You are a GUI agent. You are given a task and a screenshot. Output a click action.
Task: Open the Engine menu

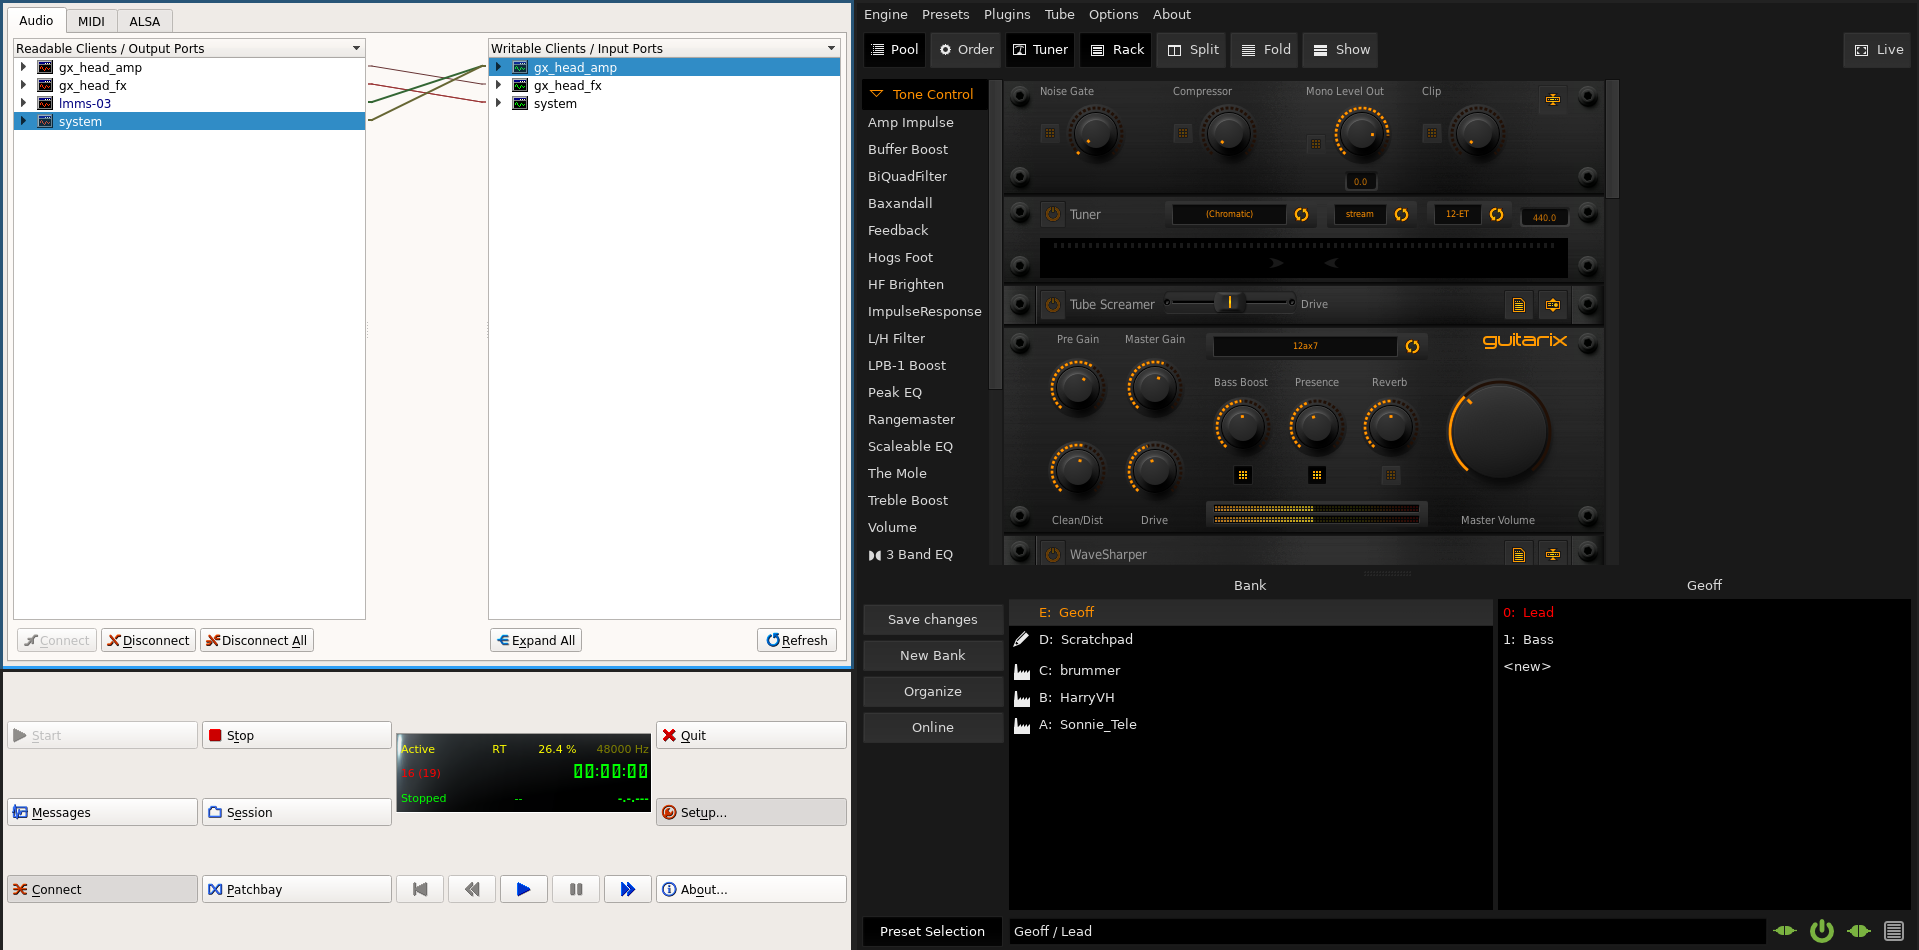pos(884,14)
